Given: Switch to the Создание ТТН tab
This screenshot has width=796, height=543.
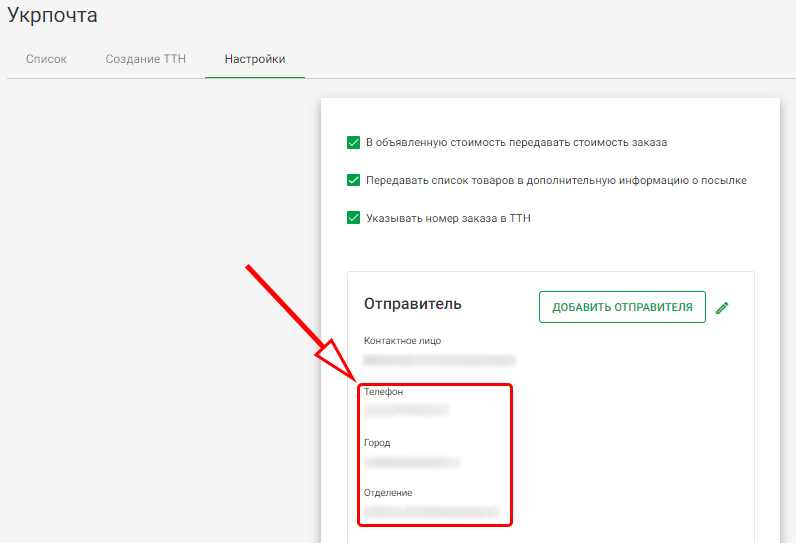Looking at the screenshot, I should (x=145, y=59).
